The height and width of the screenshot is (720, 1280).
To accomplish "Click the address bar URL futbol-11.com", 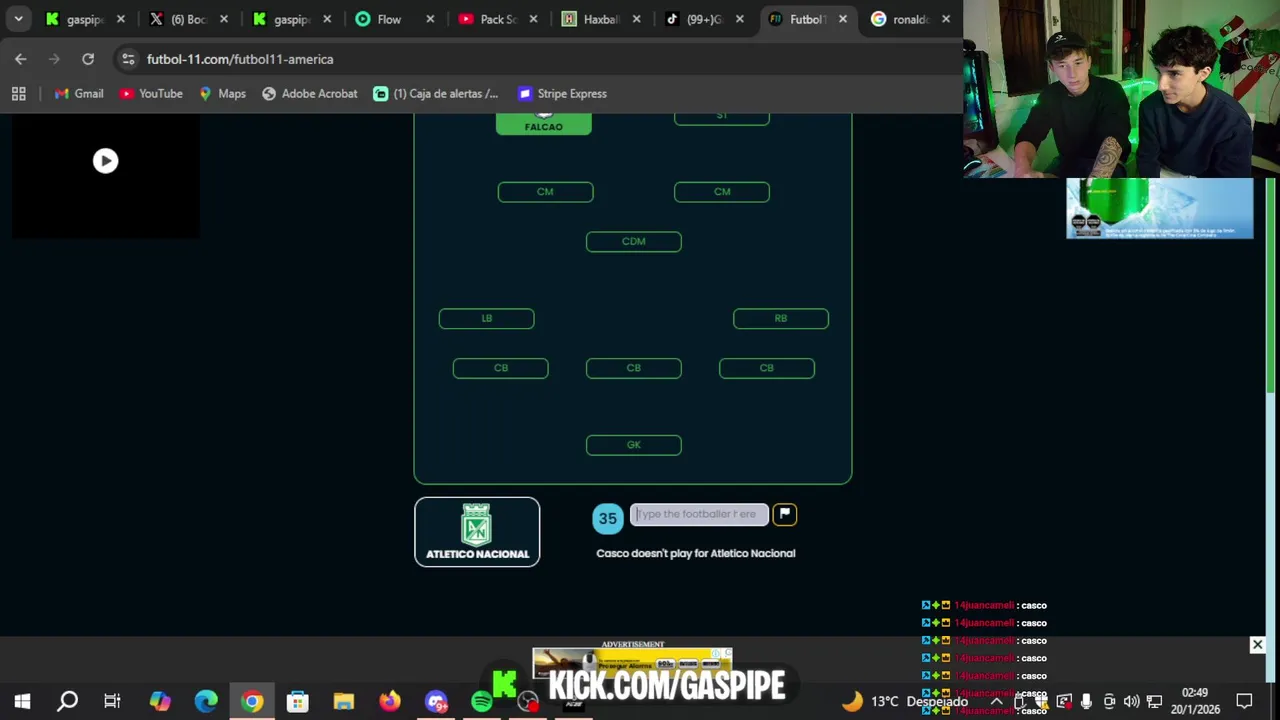I will (x=240, y=59).
